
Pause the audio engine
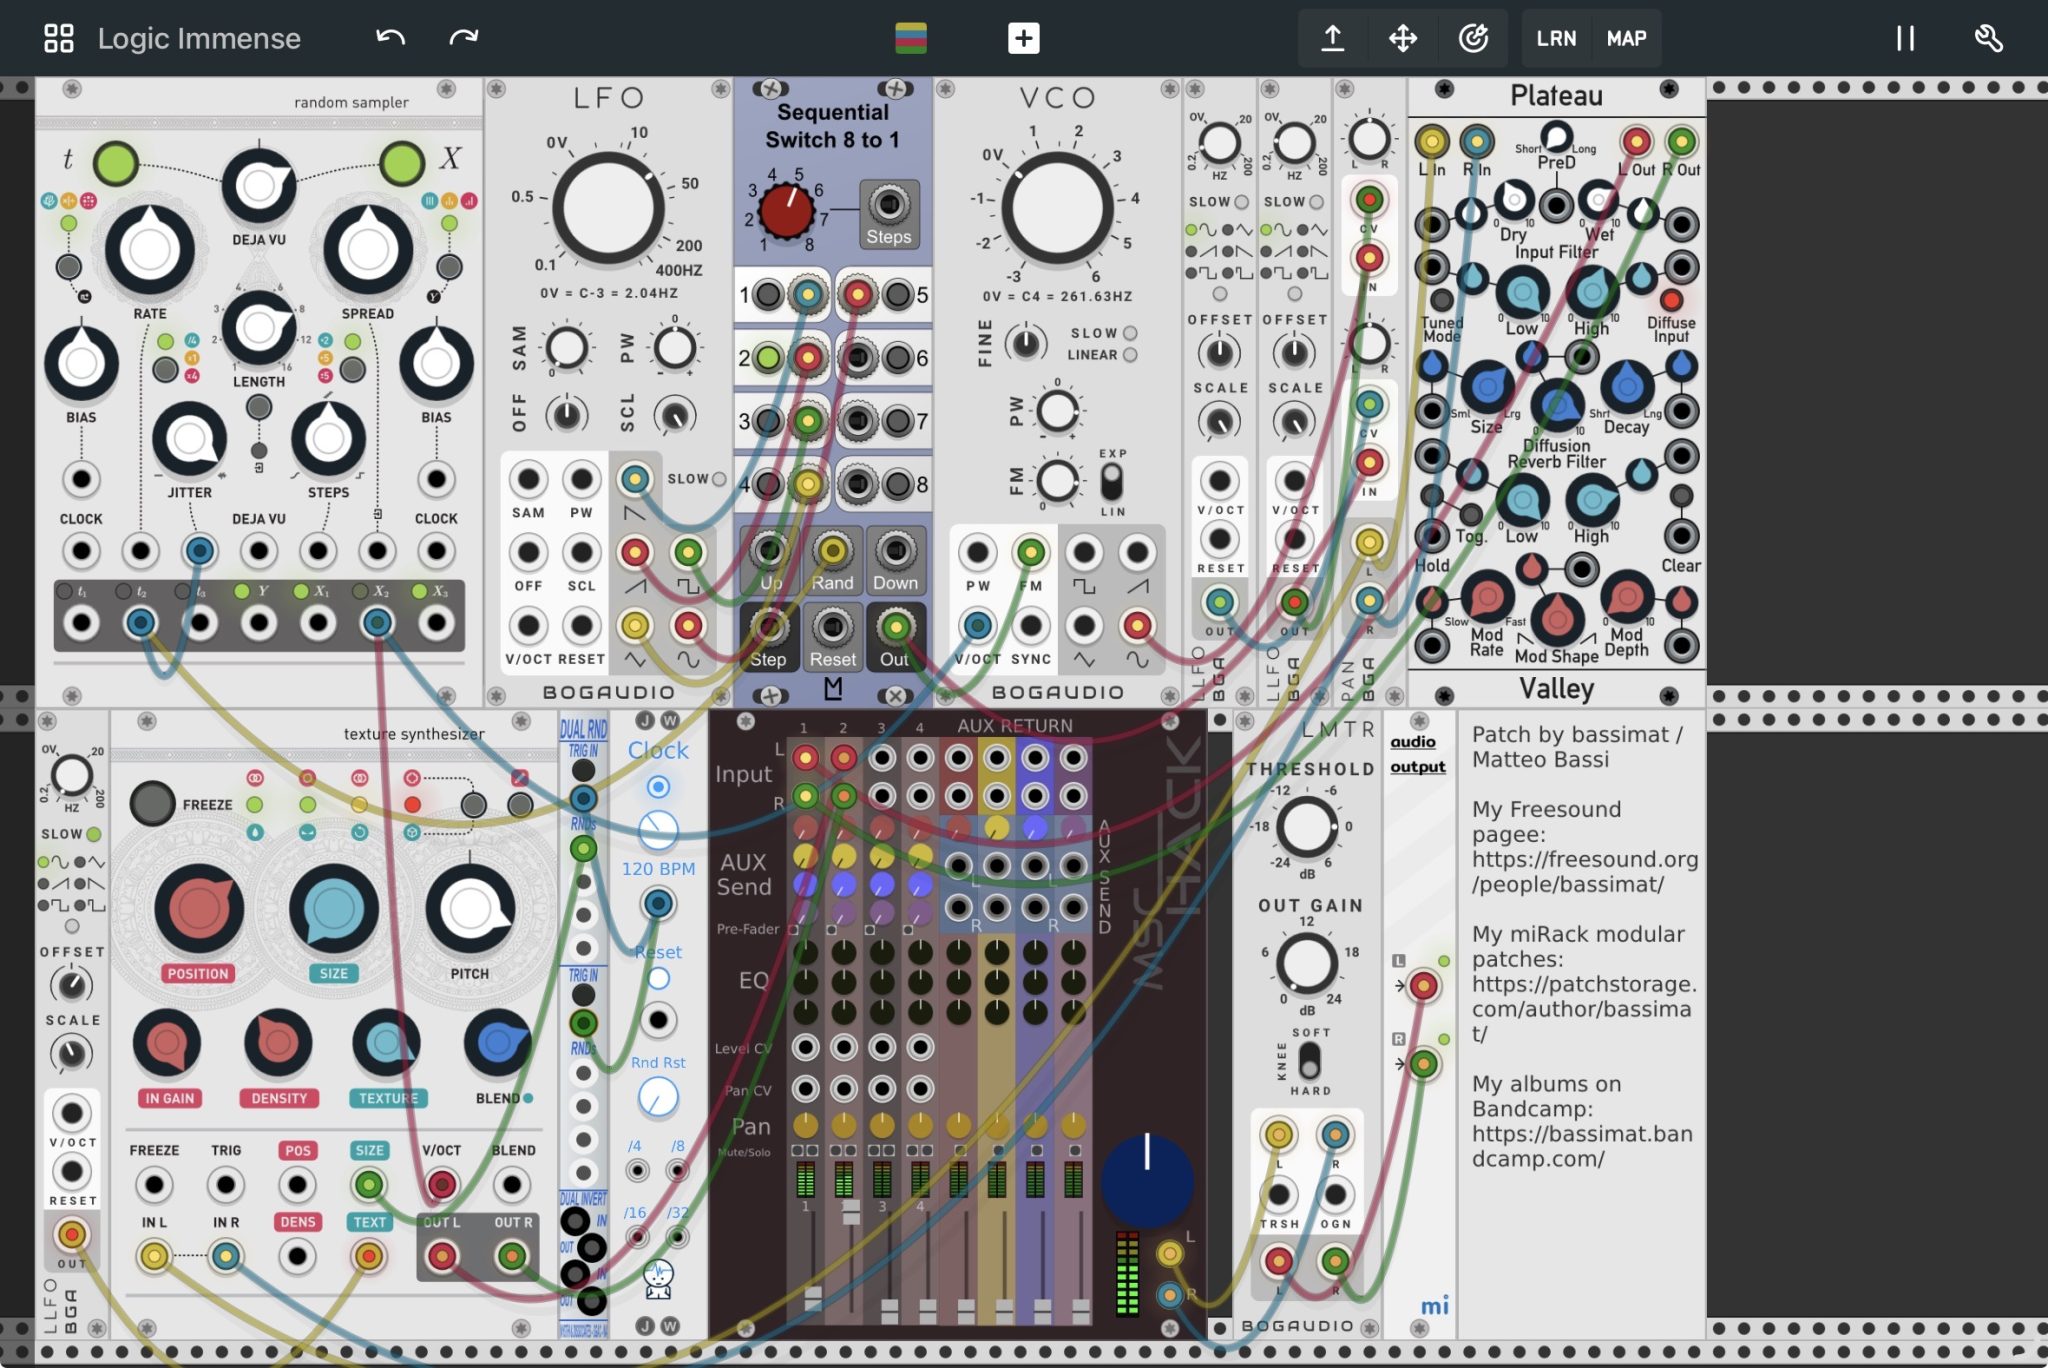pos(1905,38)
